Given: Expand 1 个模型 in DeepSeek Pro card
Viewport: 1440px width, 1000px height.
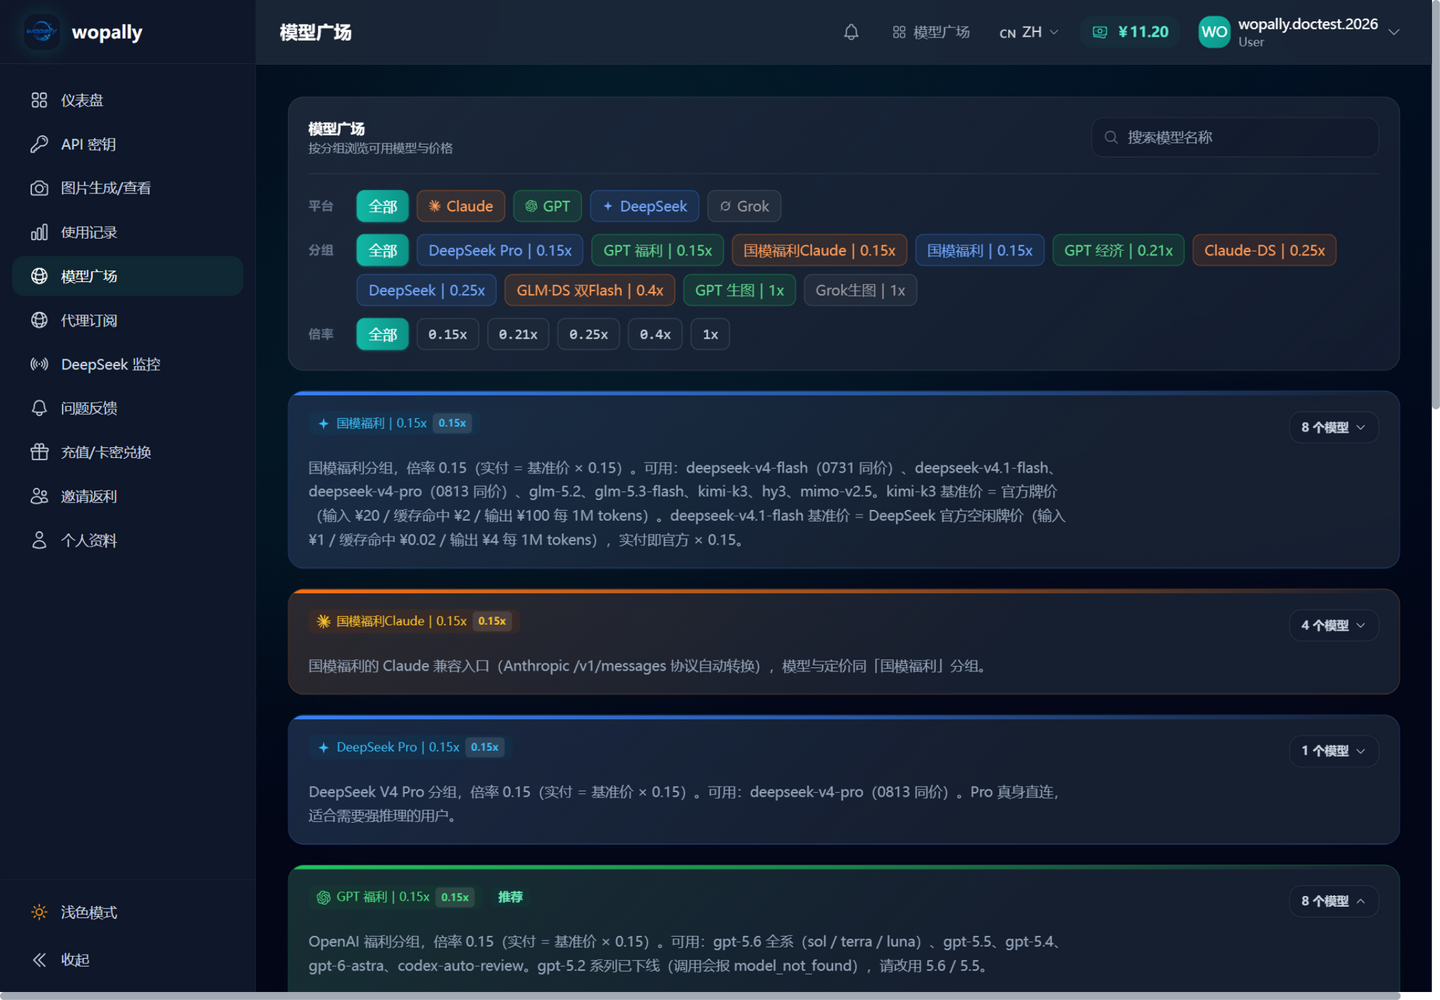Looking at the screenshot, I should pyautogui.click(x=1334, y=751).
